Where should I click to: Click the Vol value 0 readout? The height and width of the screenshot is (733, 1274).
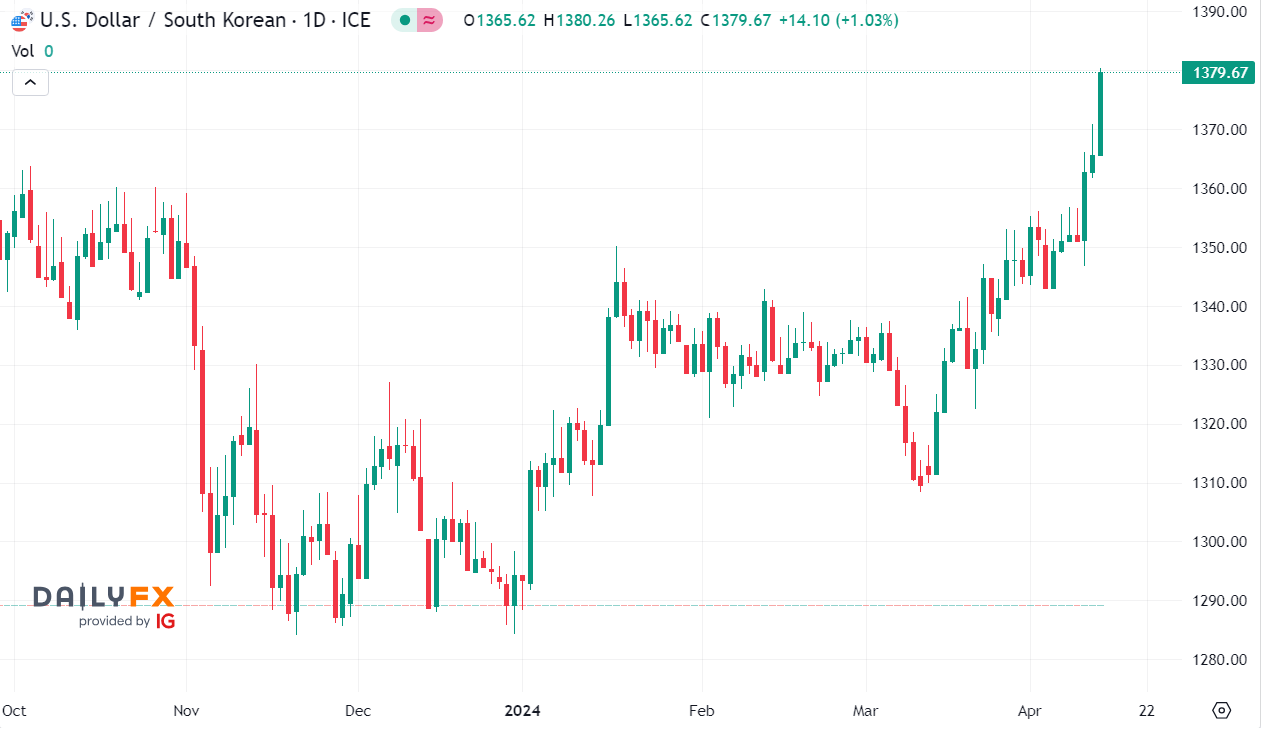coord(49,51)
